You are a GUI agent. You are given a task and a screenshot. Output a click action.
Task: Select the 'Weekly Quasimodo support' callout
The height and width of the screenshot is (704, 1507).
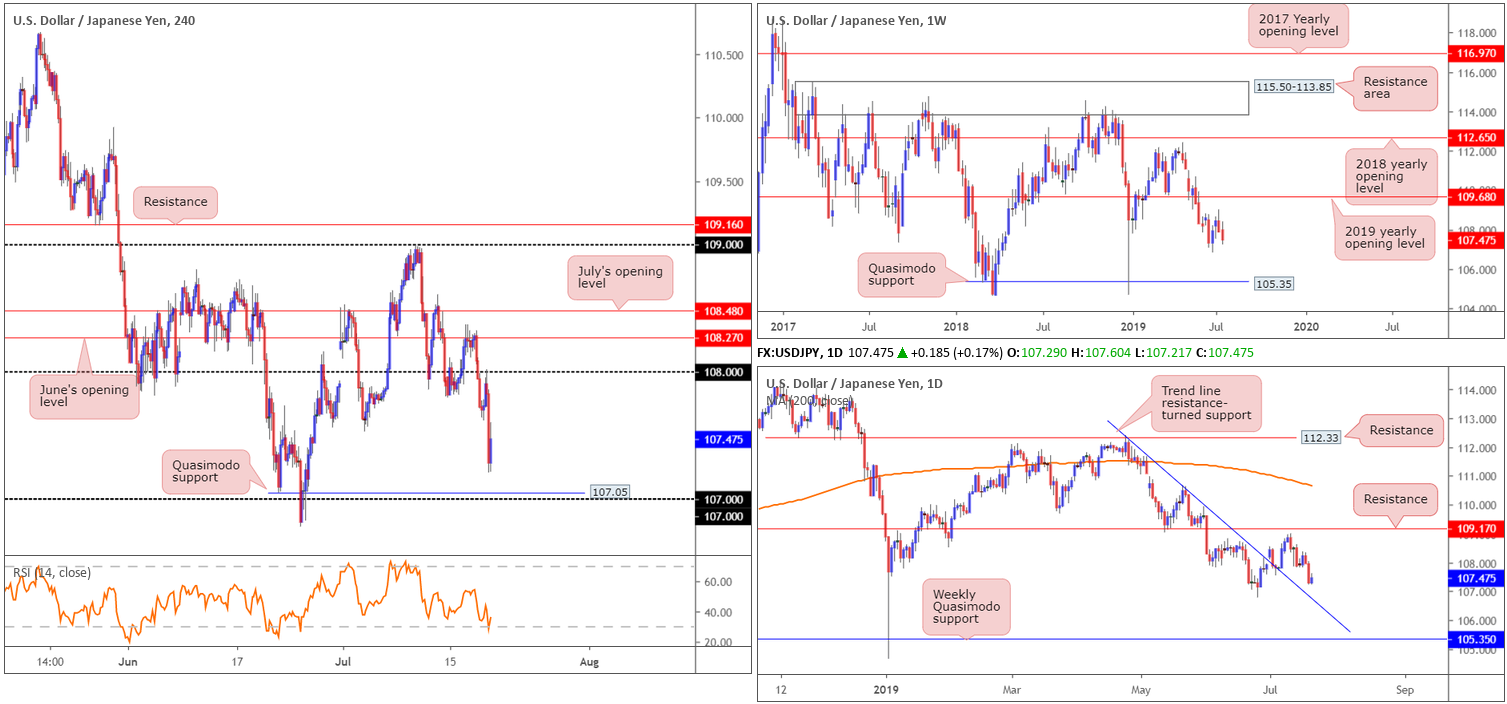coord(967,605)
